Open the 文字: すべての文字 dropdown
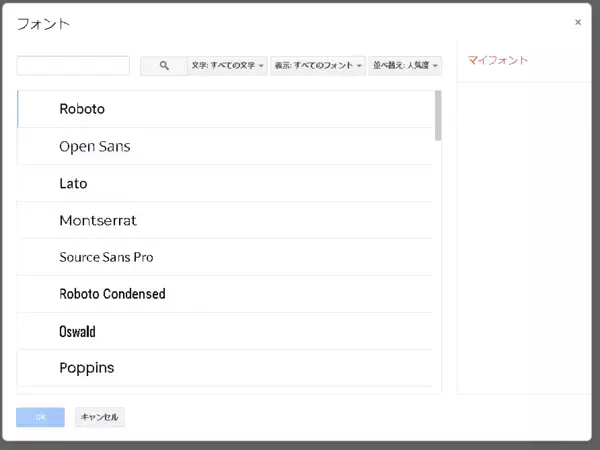Image resolution: width=600 pixels, height=450 pixels. [x=228, y=65]
